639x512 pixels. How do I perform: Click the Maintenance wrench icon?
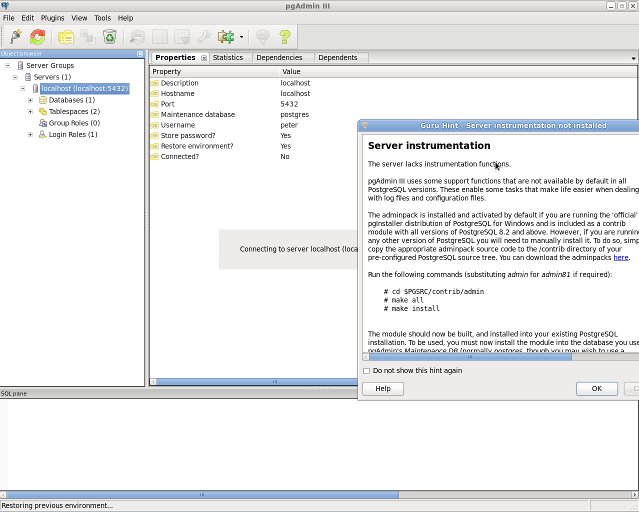pyautogui.click(x=204, y=37)
